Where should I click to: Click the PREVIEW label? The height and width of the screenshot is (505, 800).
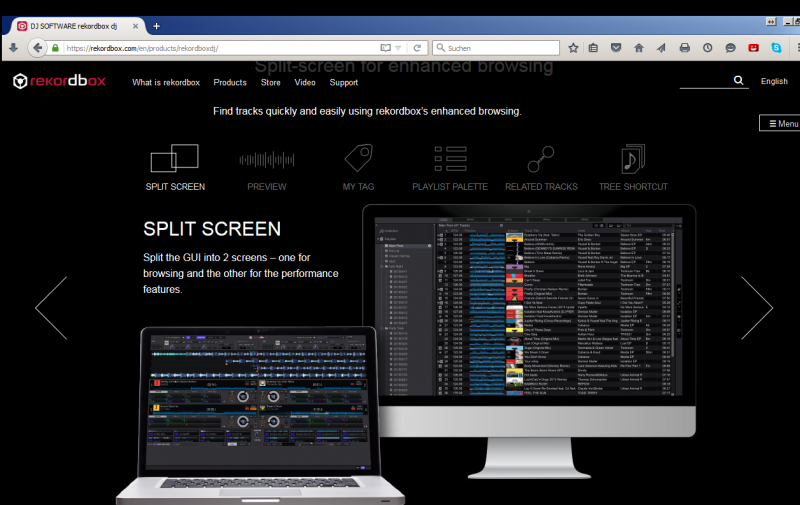(x=267, y=187)
